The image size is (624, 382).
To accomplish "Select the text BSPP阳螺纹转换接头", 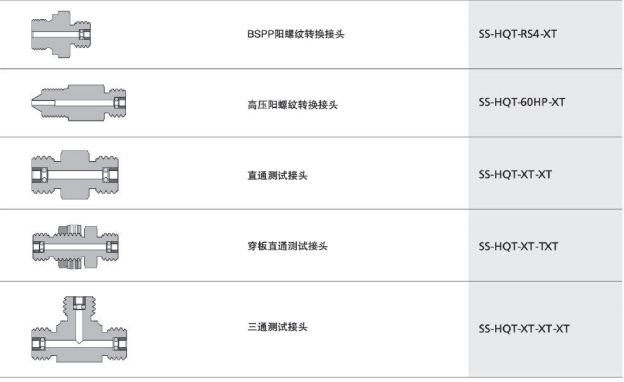I will tap(296, 34).
